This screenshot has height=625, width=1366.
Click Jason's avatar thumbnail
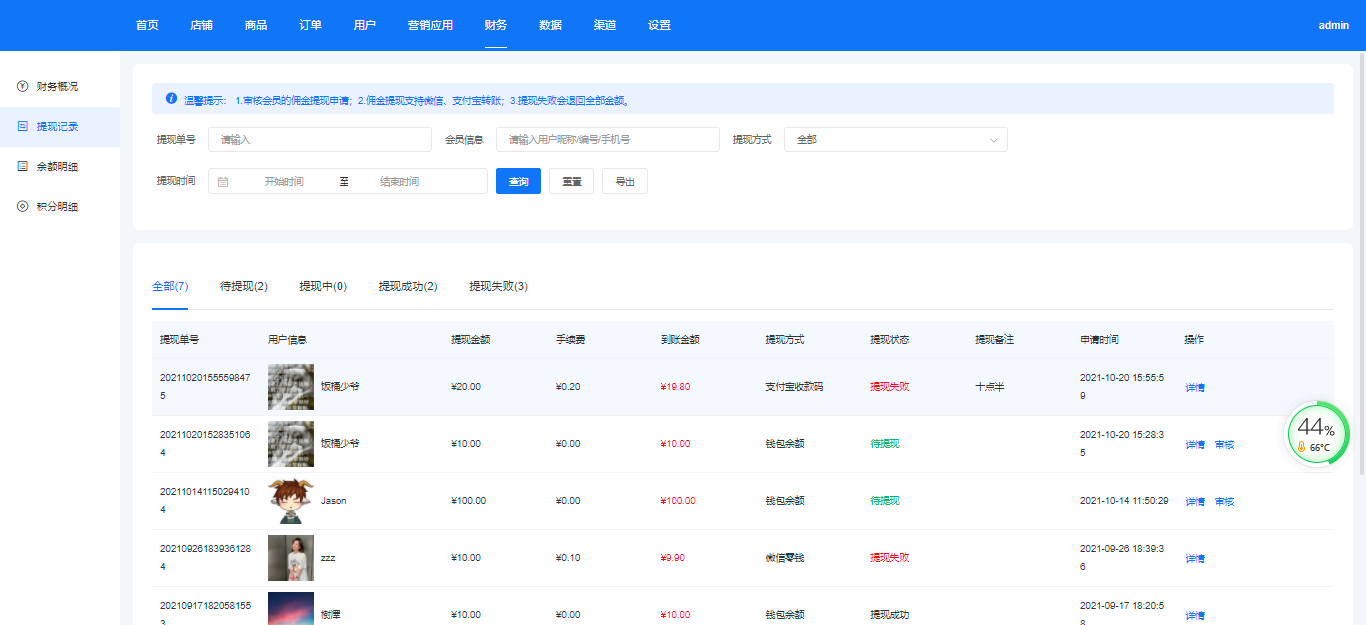pyautogui.click(x=291, y=501)
